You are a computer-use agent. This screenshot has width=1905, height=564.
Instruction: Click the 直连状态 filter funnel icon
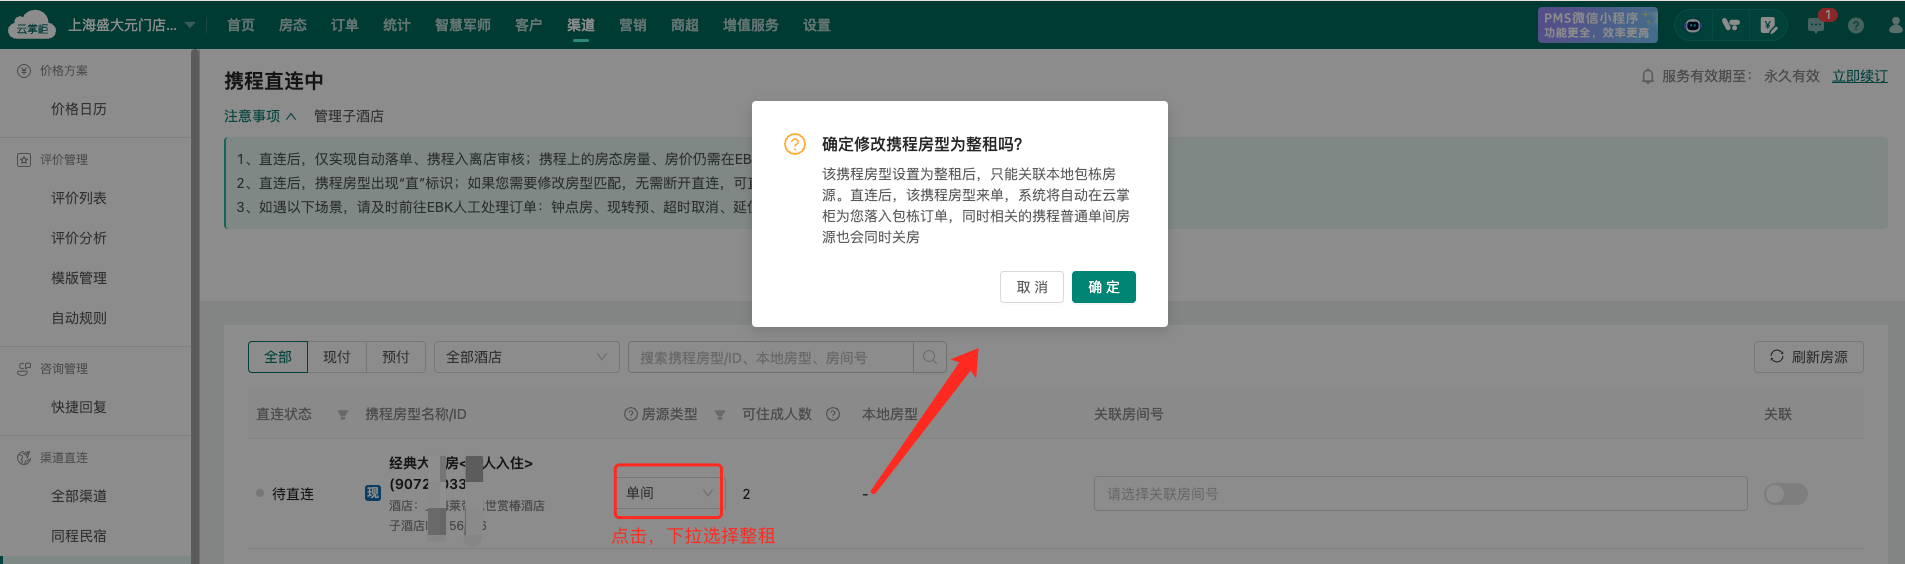[343, 415]
